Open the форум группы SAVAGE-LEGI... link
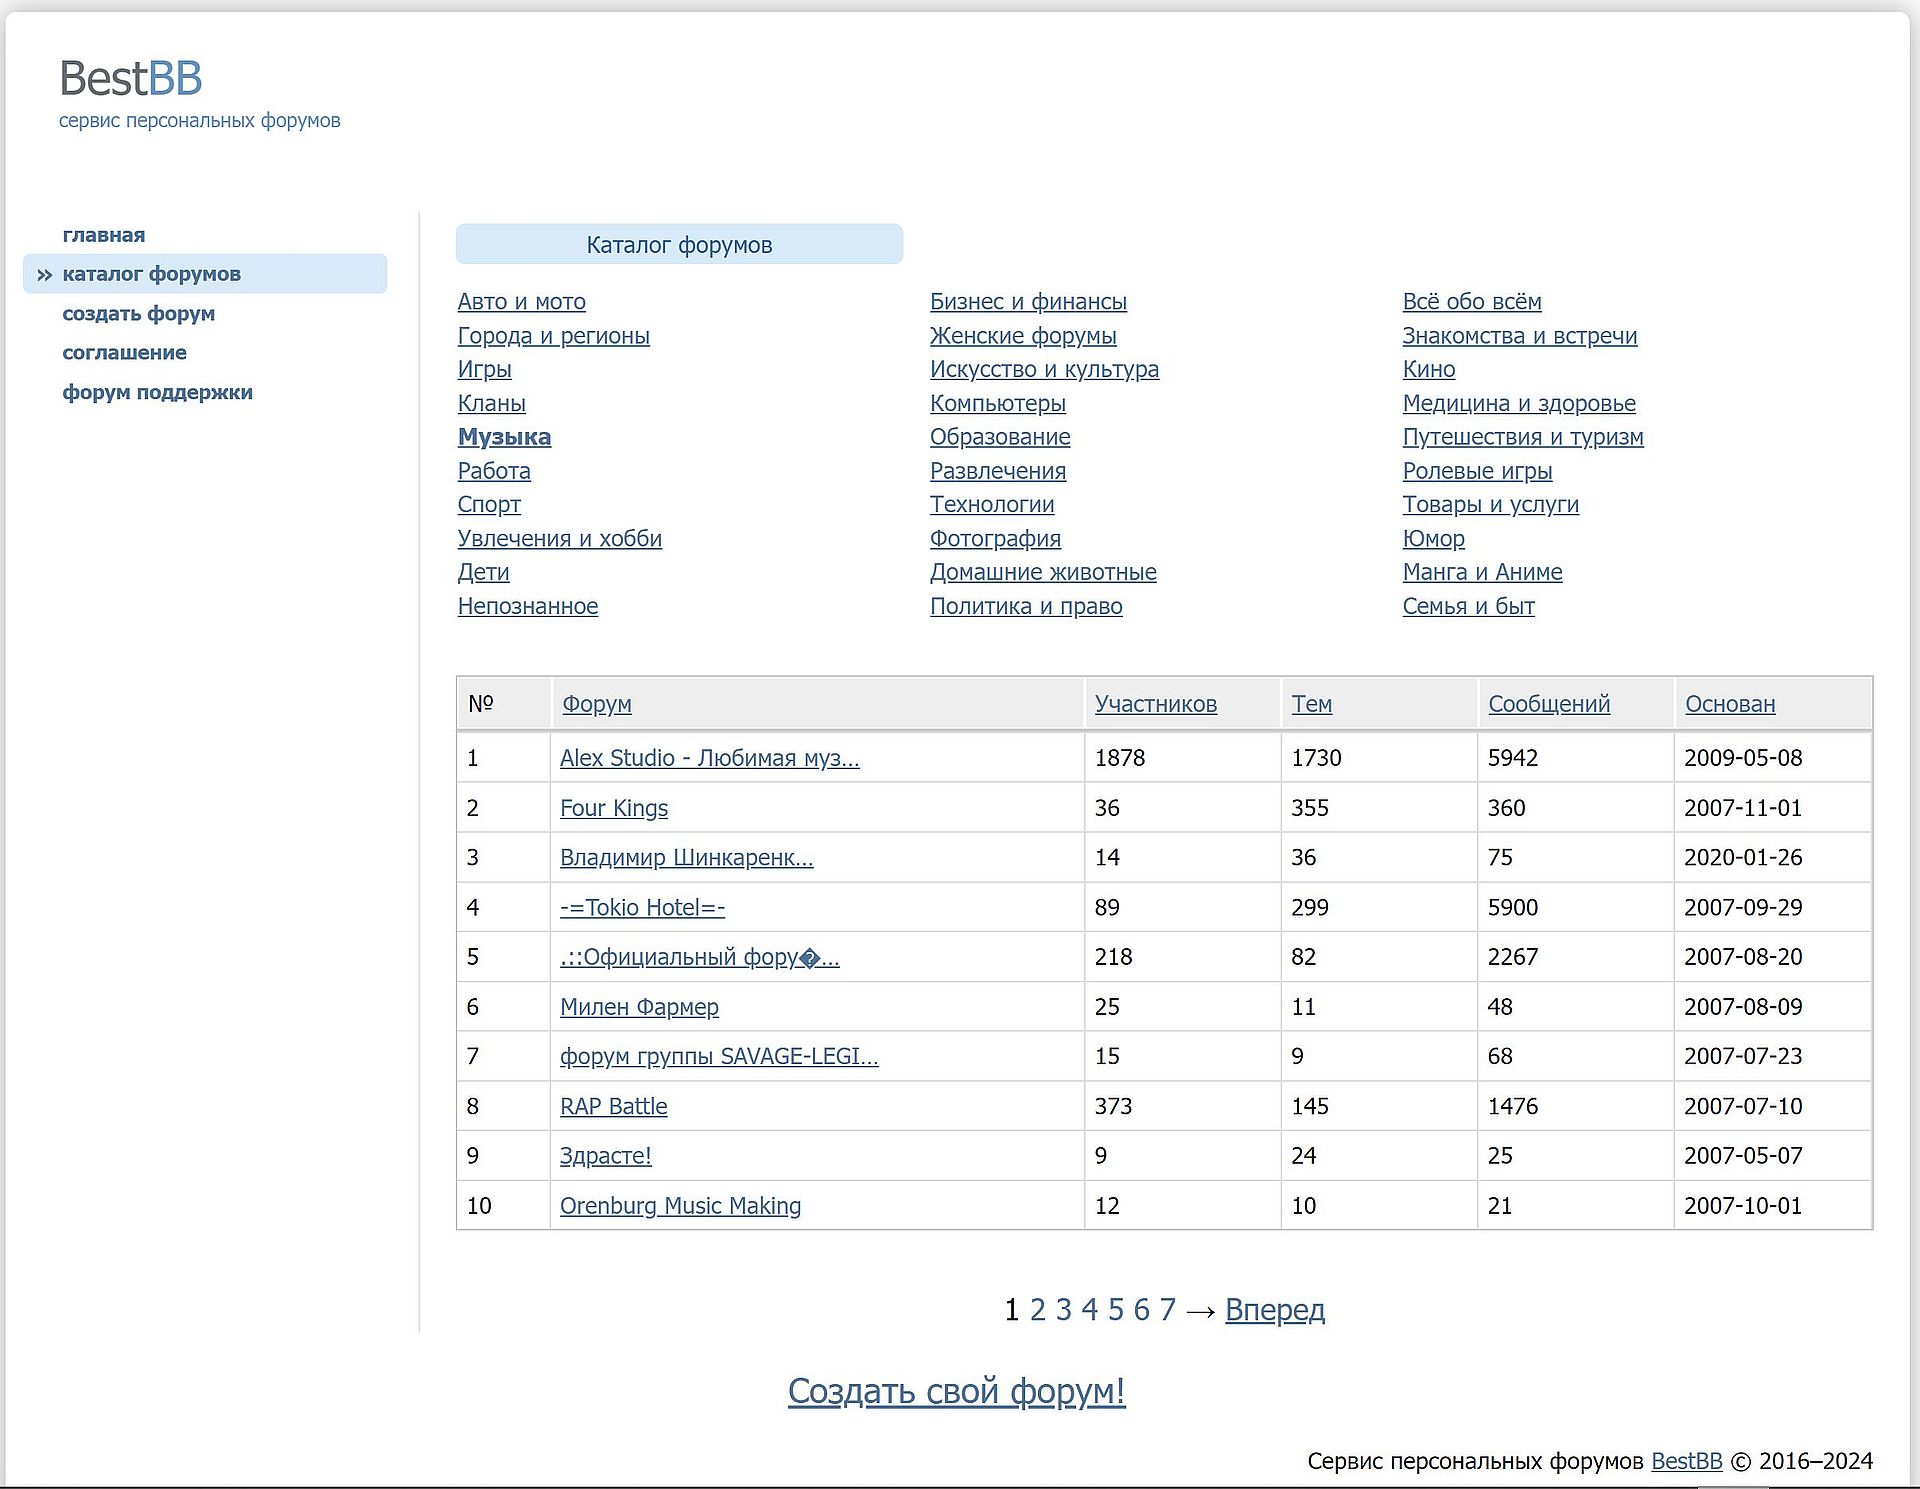The width and height of the screenshot is (1920, 1489). (719, 1056)
